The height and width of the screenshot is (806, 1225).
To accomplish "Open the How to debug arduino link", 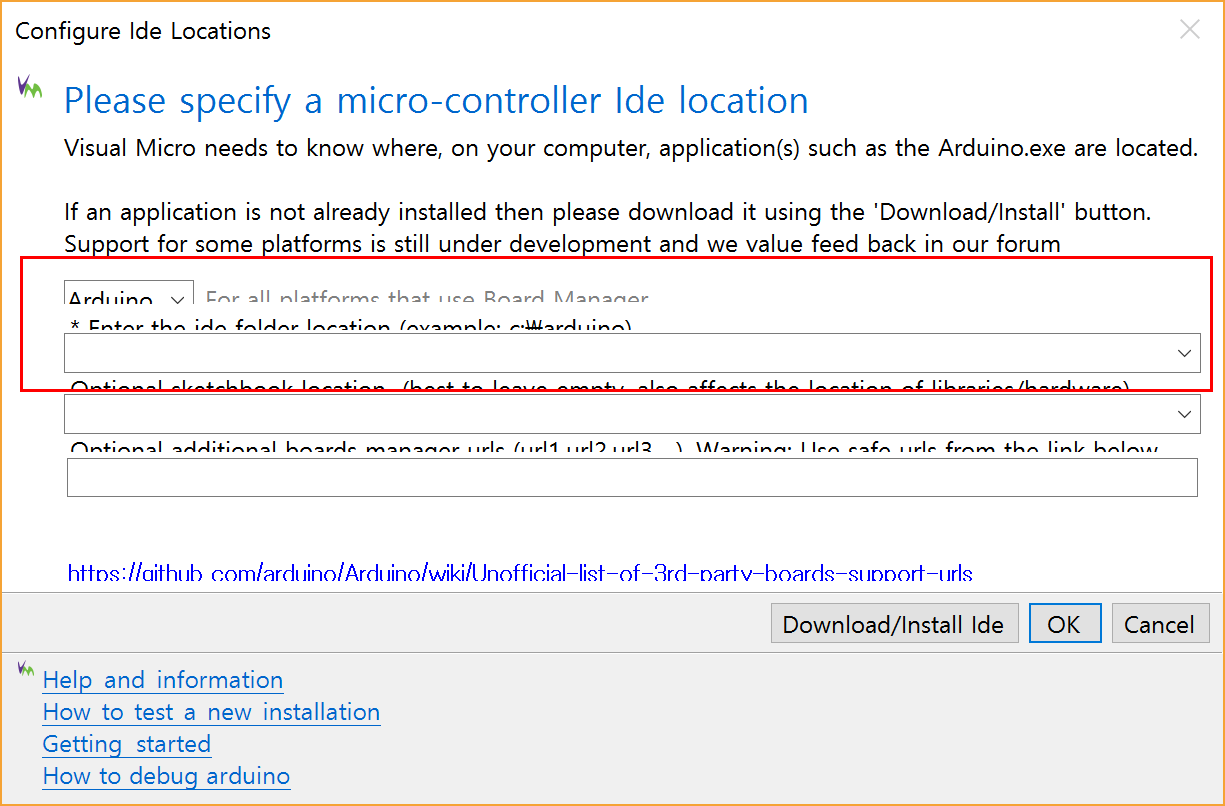I will (x=166, y=776).
